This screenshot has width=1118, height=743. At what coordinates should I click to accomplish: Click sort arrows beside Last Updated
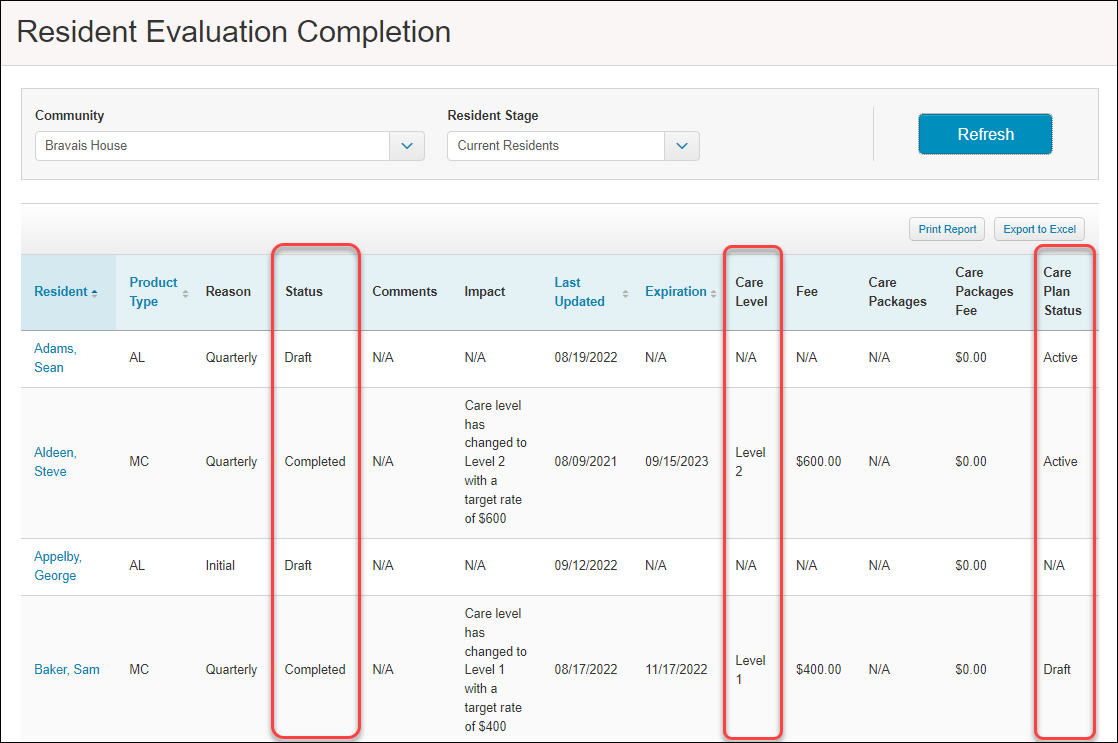click(x=625, y=293)
